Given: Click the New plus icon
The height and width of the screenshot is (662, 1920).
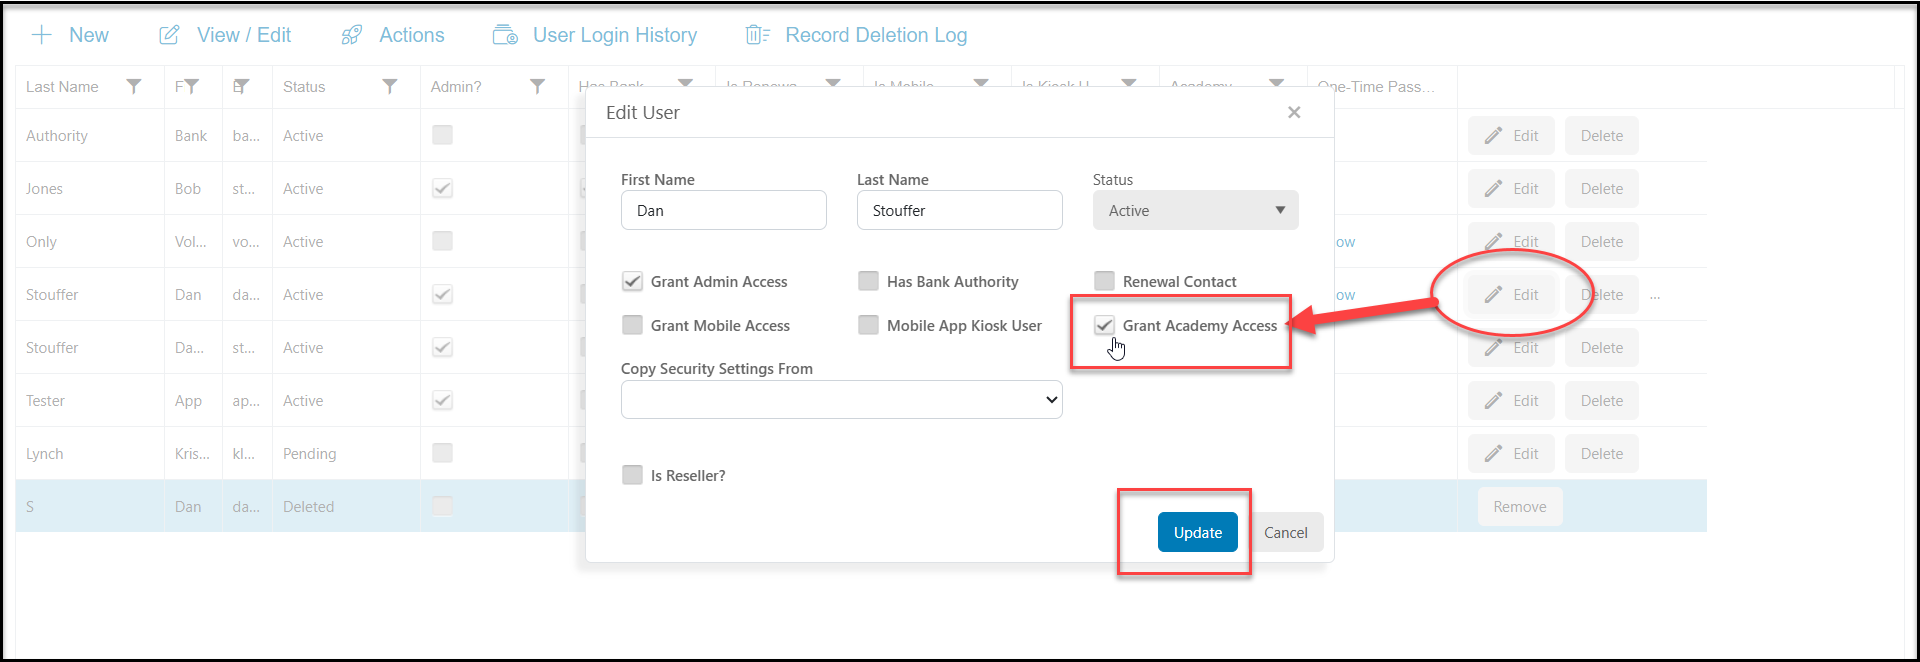Looking at the screenshot, I should pyautogui.click(x=41, y=35).
